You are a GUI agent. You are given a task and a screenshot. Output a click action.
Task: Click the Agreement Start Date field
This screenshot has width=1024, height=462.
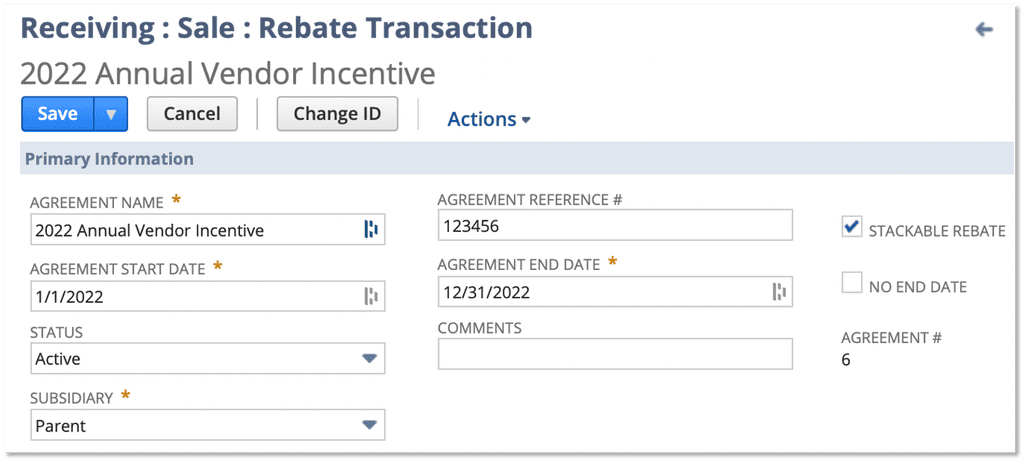208,297
